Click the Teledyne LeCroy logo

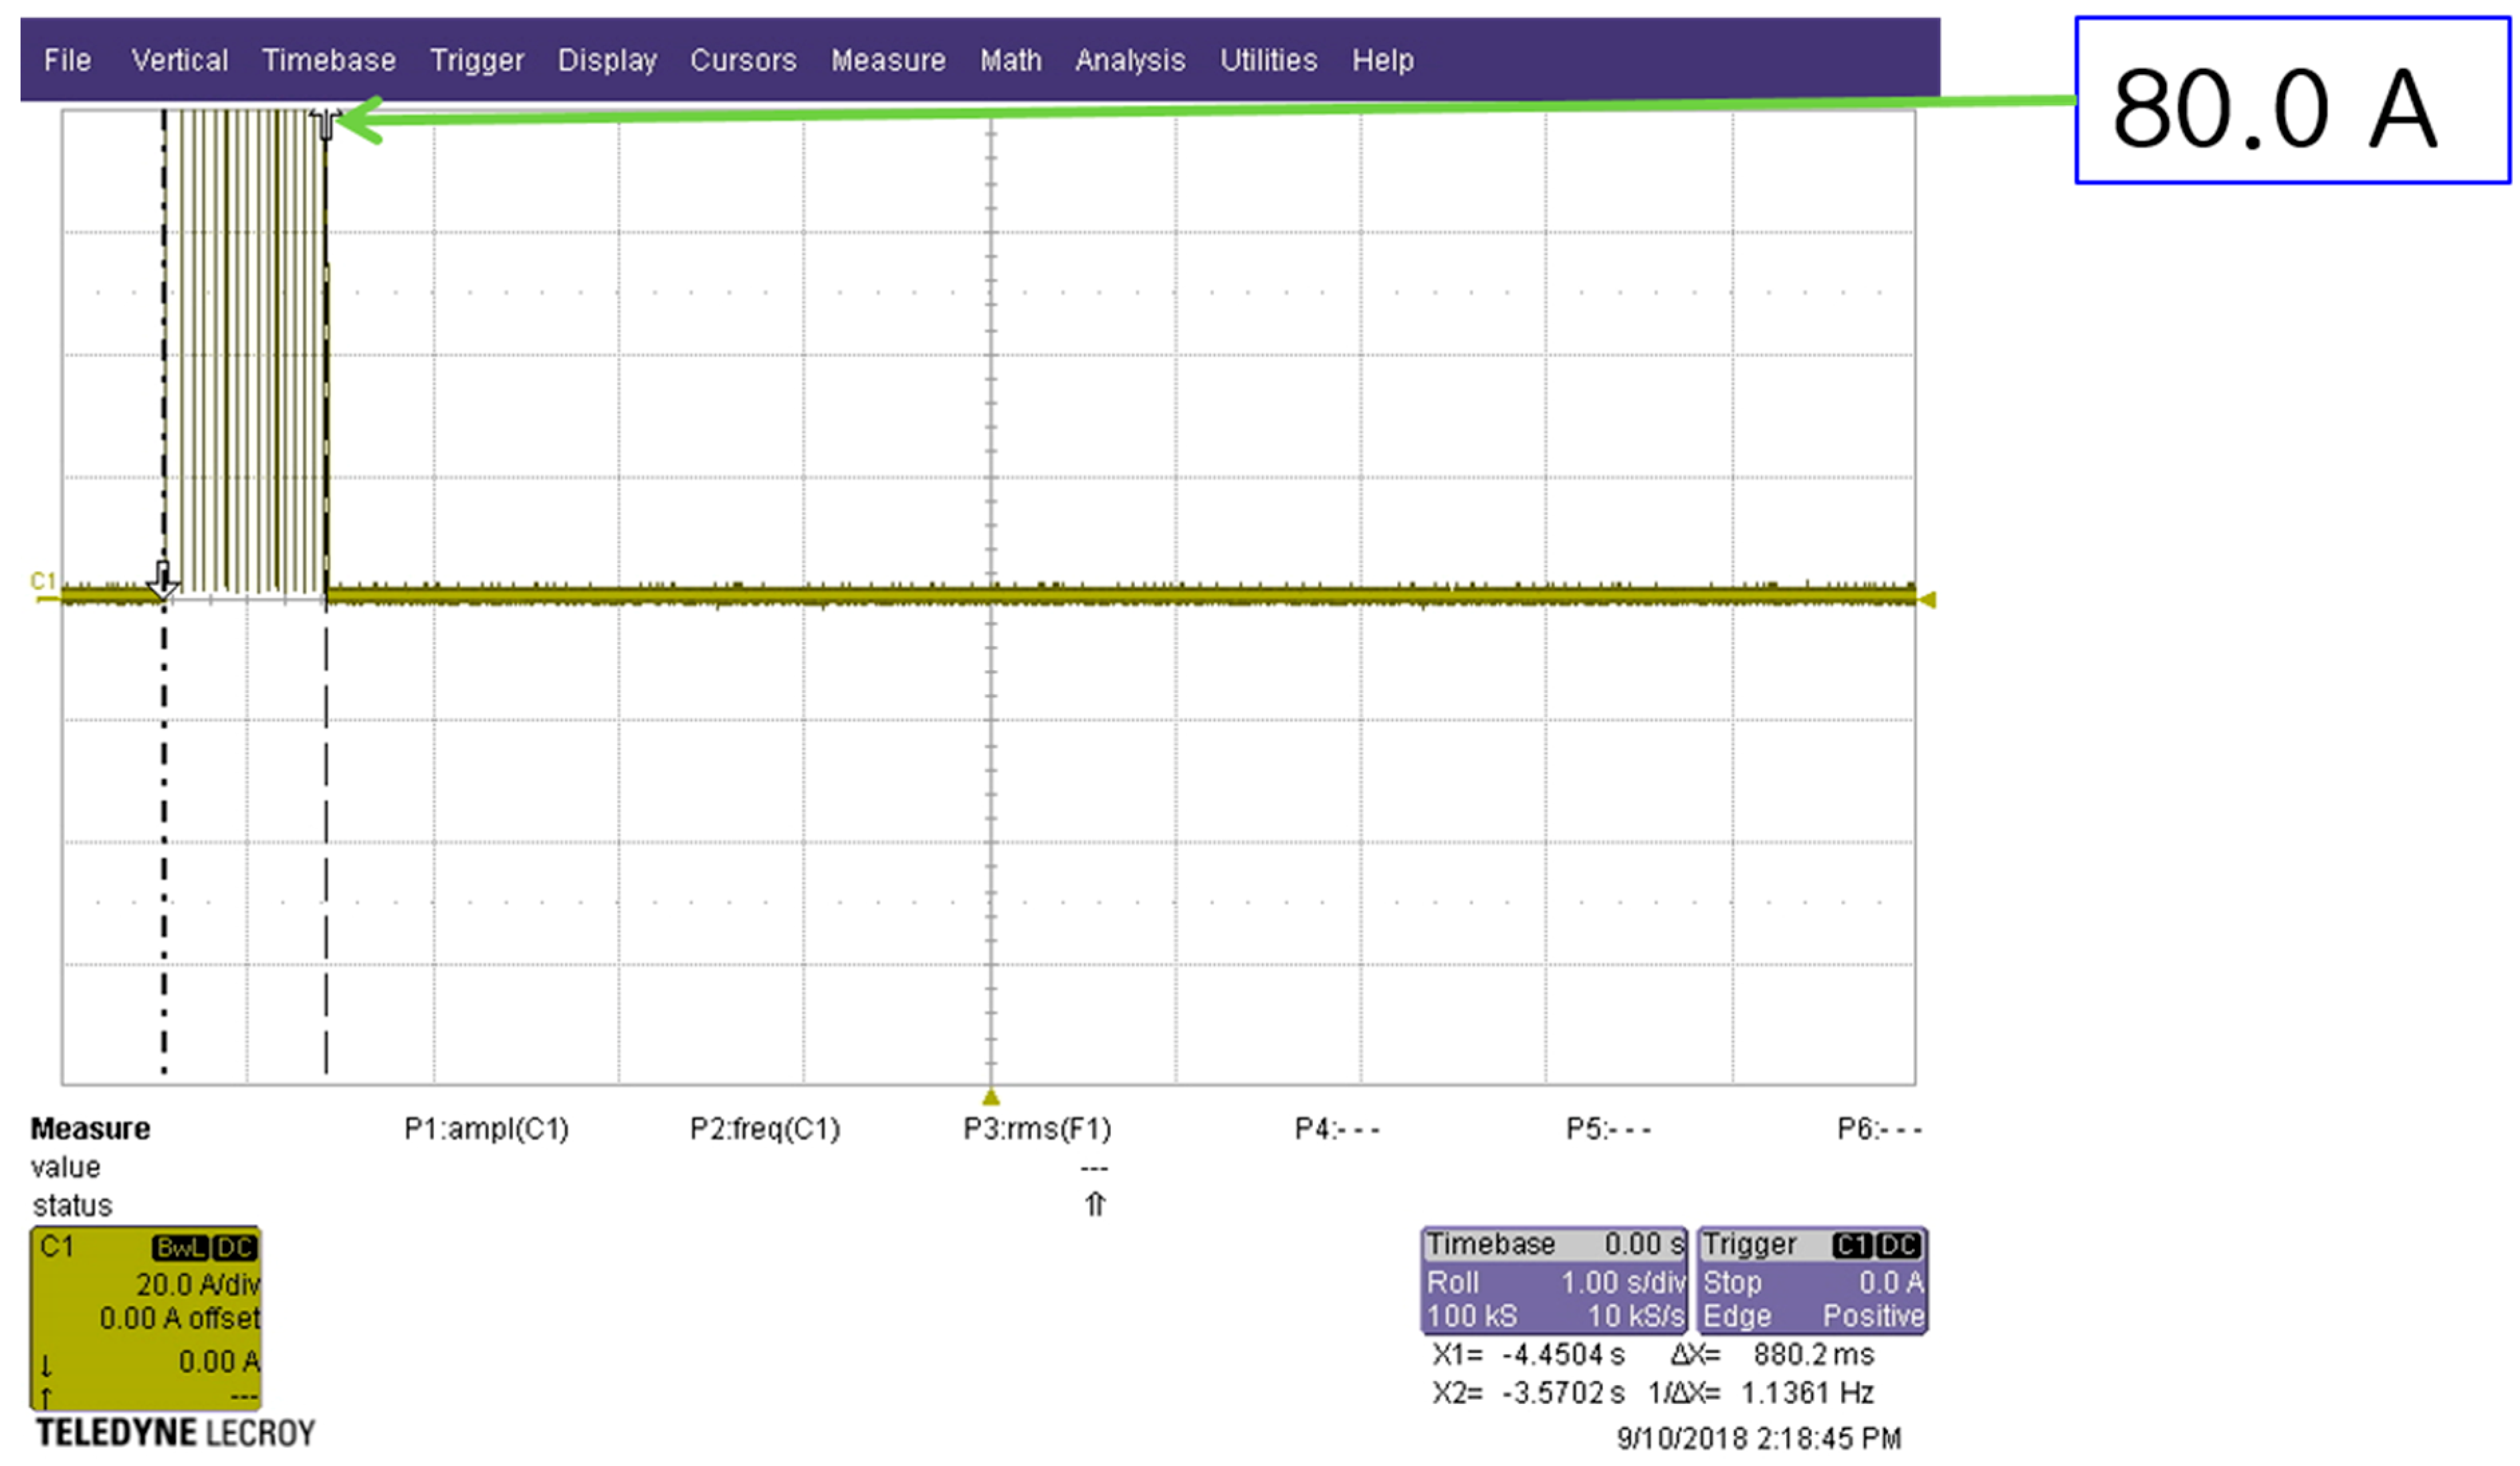[x=175, y=1433]
